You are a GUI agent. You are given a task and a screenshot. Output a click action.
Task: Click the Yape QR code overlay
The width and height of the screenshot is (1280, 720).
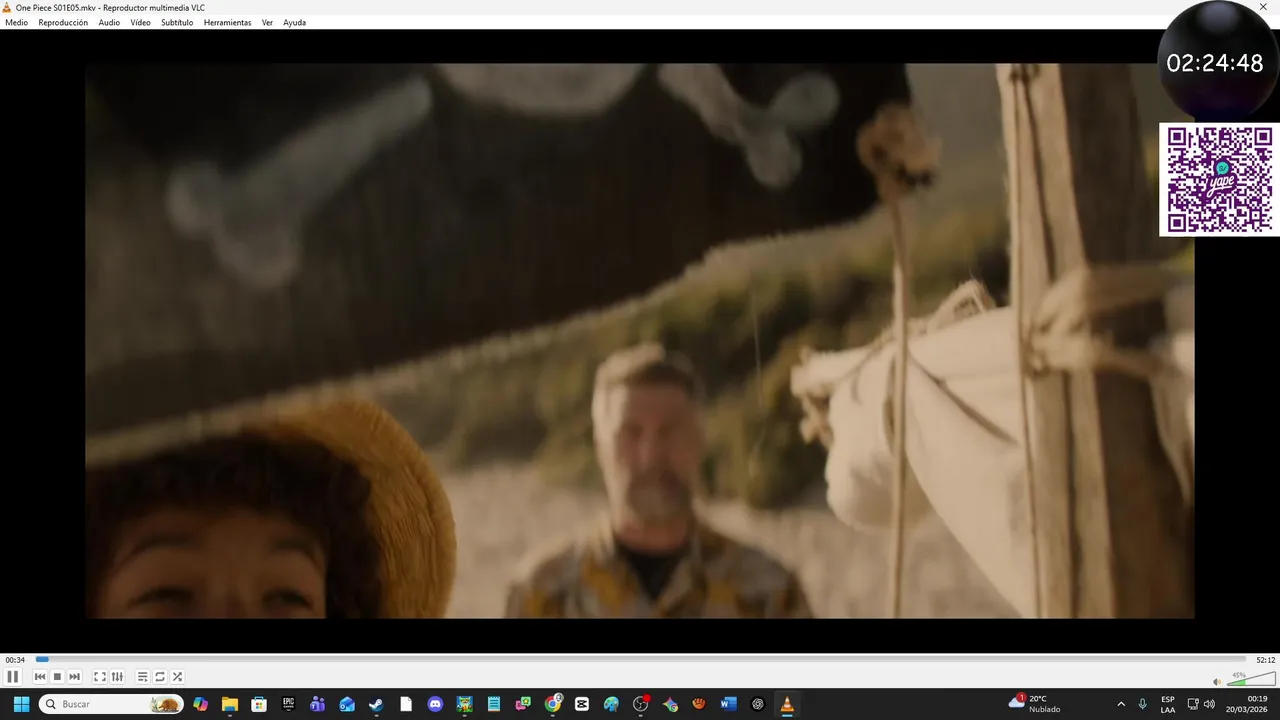click(1219, 180)
